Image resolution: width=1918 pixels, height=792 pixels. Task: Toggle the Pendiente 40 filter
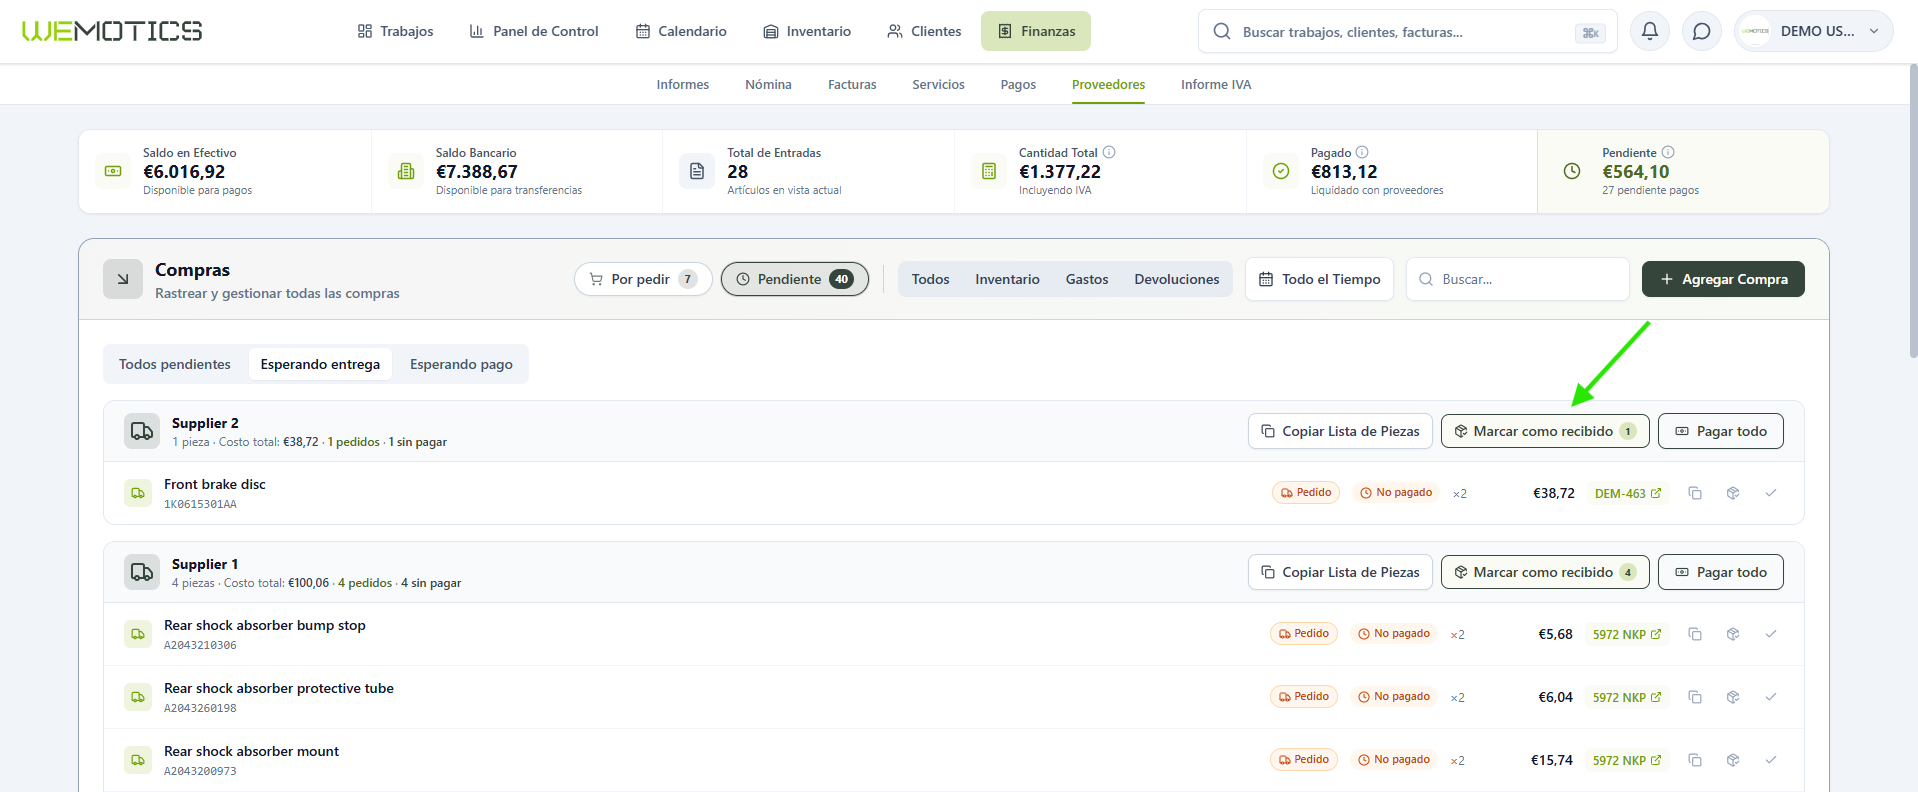point(795,279)
